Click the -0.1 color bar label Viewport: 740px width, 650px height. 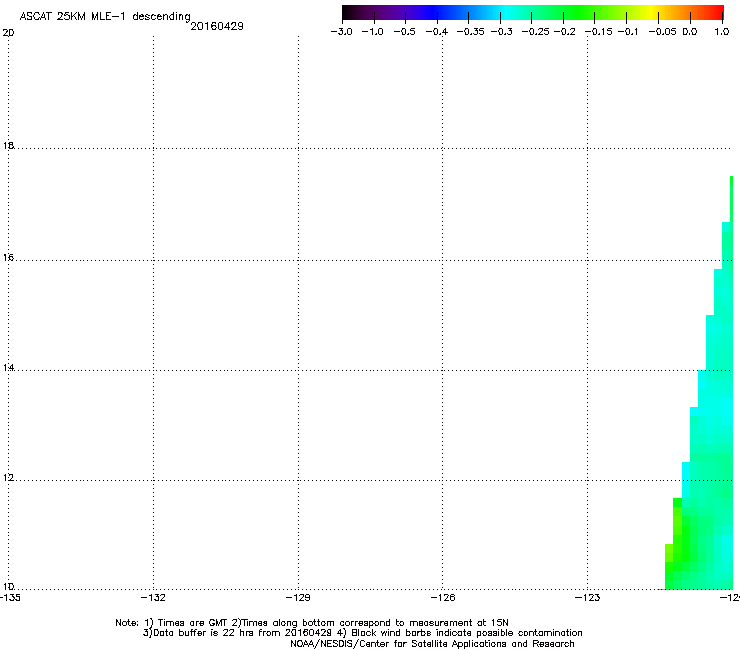tap(628, 32)
